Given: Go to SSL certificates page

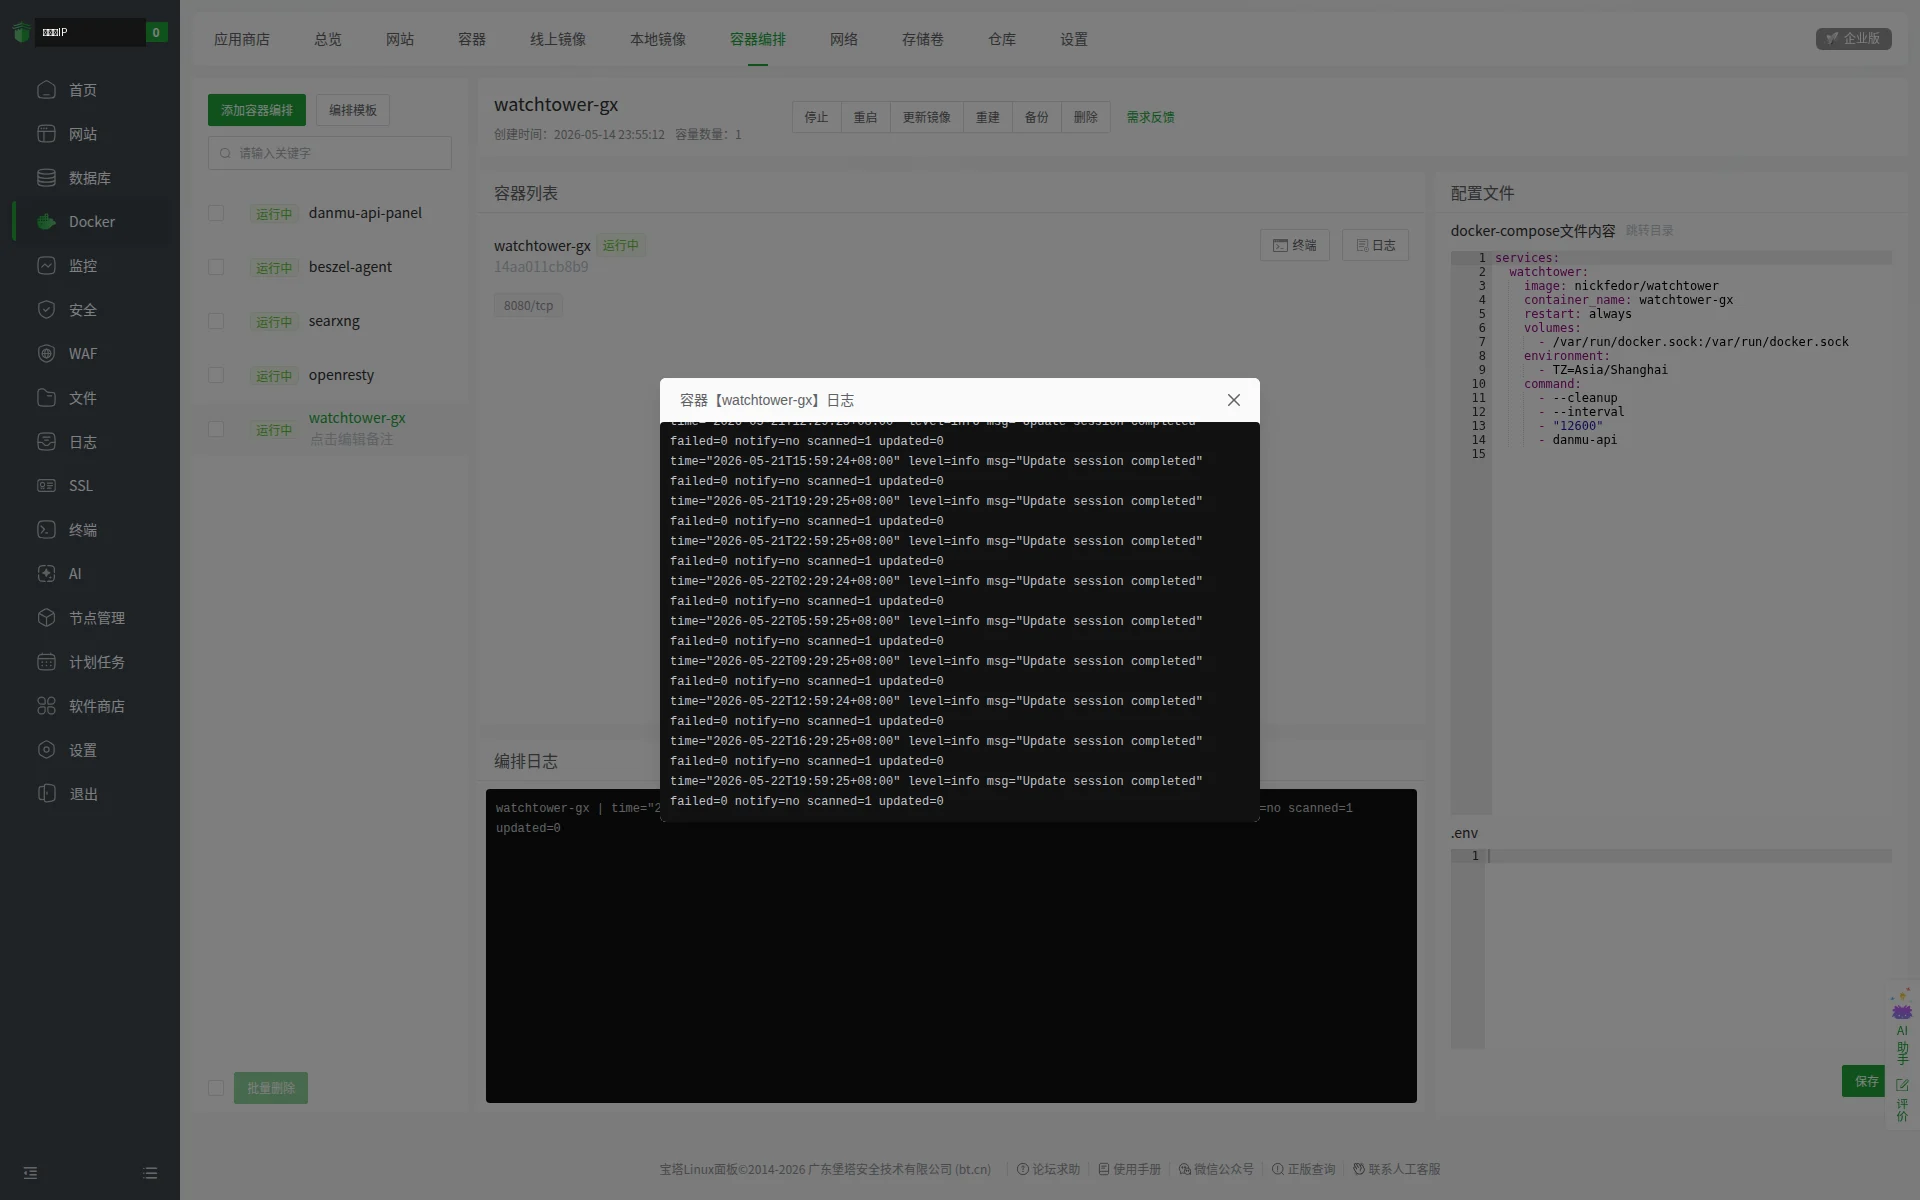Looking at the screenshot, I should 80,486.
